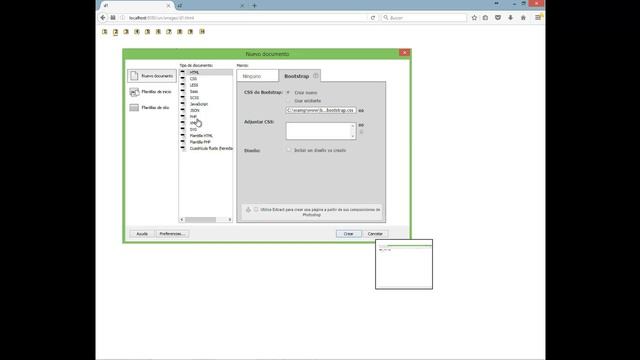This screenshot has width=640, height=360.
Task: Show bookmarks library icon next to the star
Action: (x=485, y=18)
